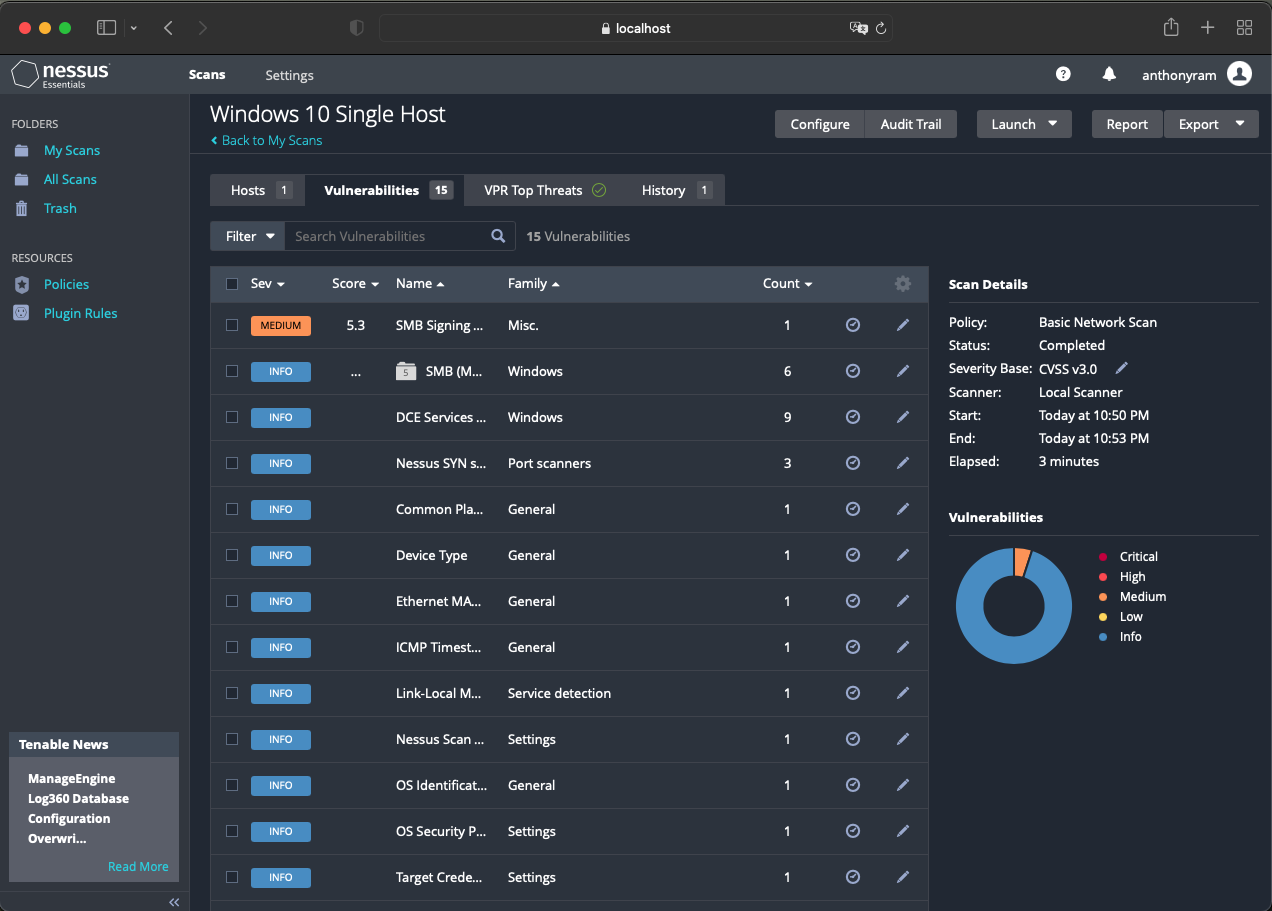The image size is (1272, 911).
Task: Open the Launch dropdown menu
Action: [1023, 124]
